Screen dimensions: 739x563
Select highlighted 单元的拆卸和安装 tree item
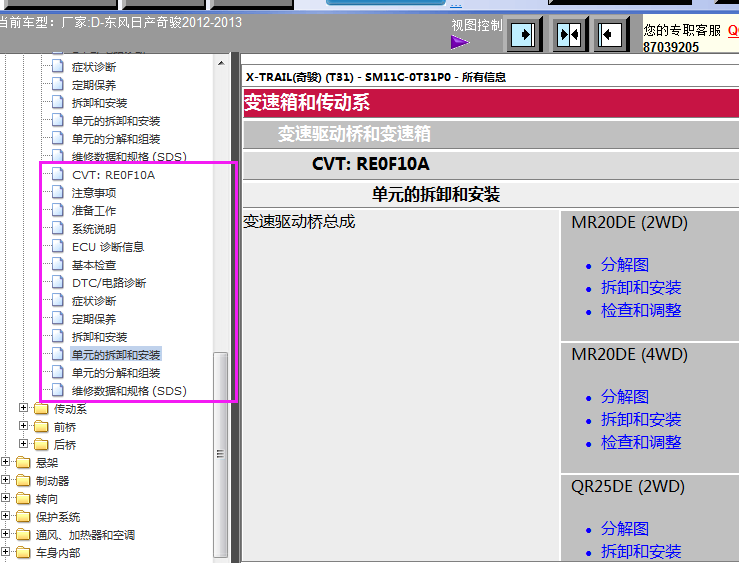(116, 355)
